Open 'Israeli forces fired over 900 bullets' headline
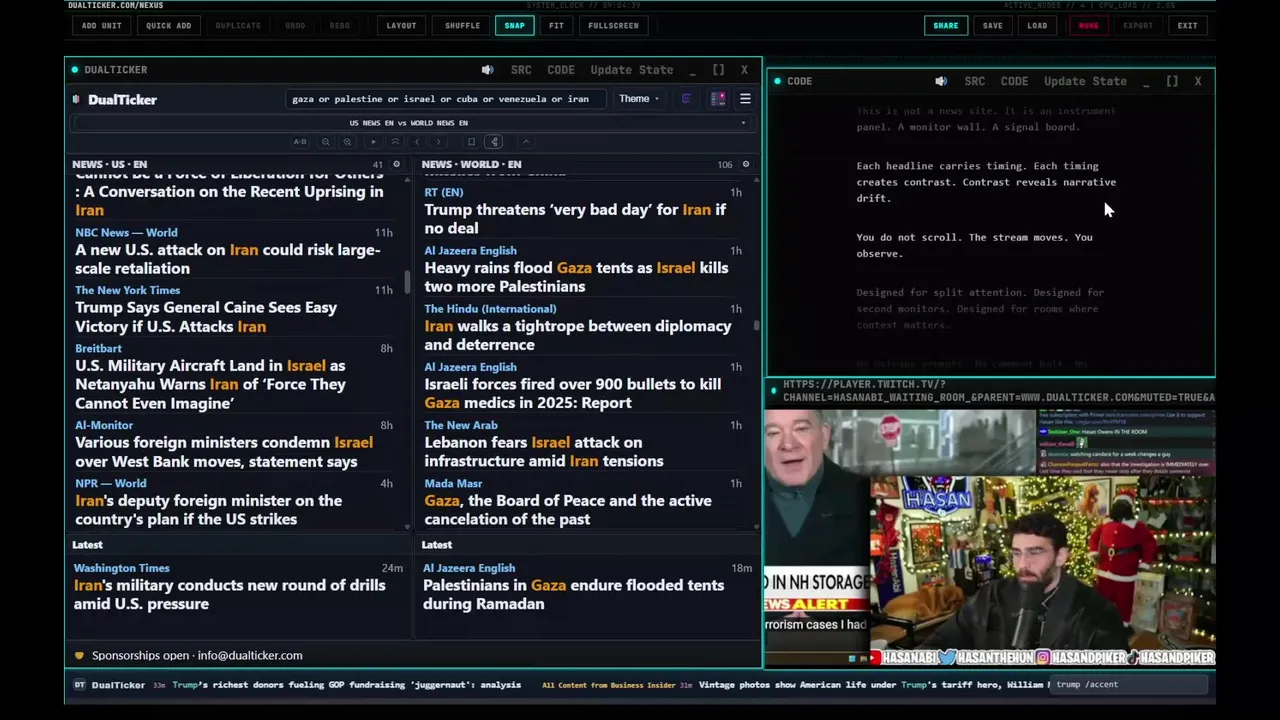 click(572, 393)
